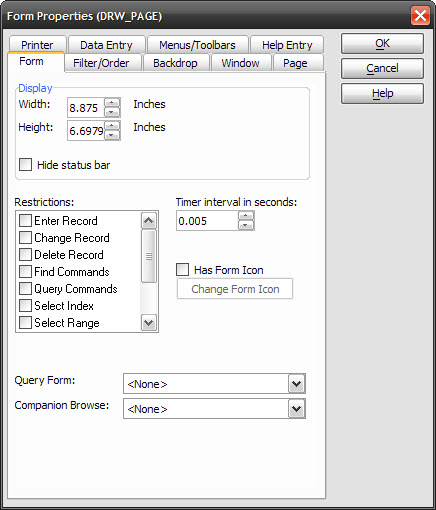This screenshot has width=436, height=510.
Task: Toggle the Query Commands restriction
Action: [x=25, y=289]
